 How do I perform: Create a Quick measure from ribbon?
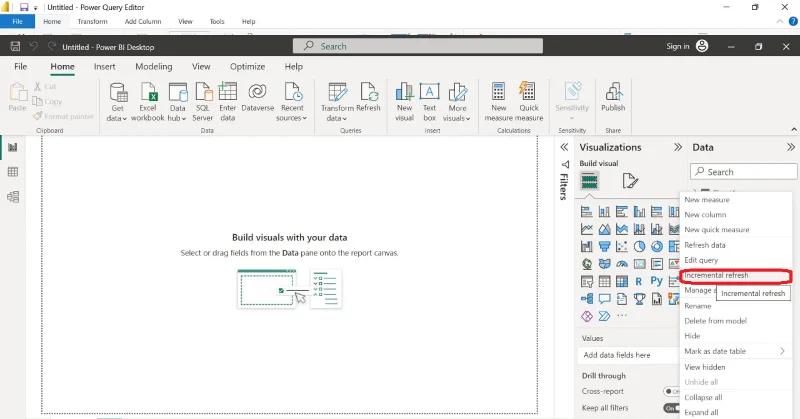[x=529, y=102]
